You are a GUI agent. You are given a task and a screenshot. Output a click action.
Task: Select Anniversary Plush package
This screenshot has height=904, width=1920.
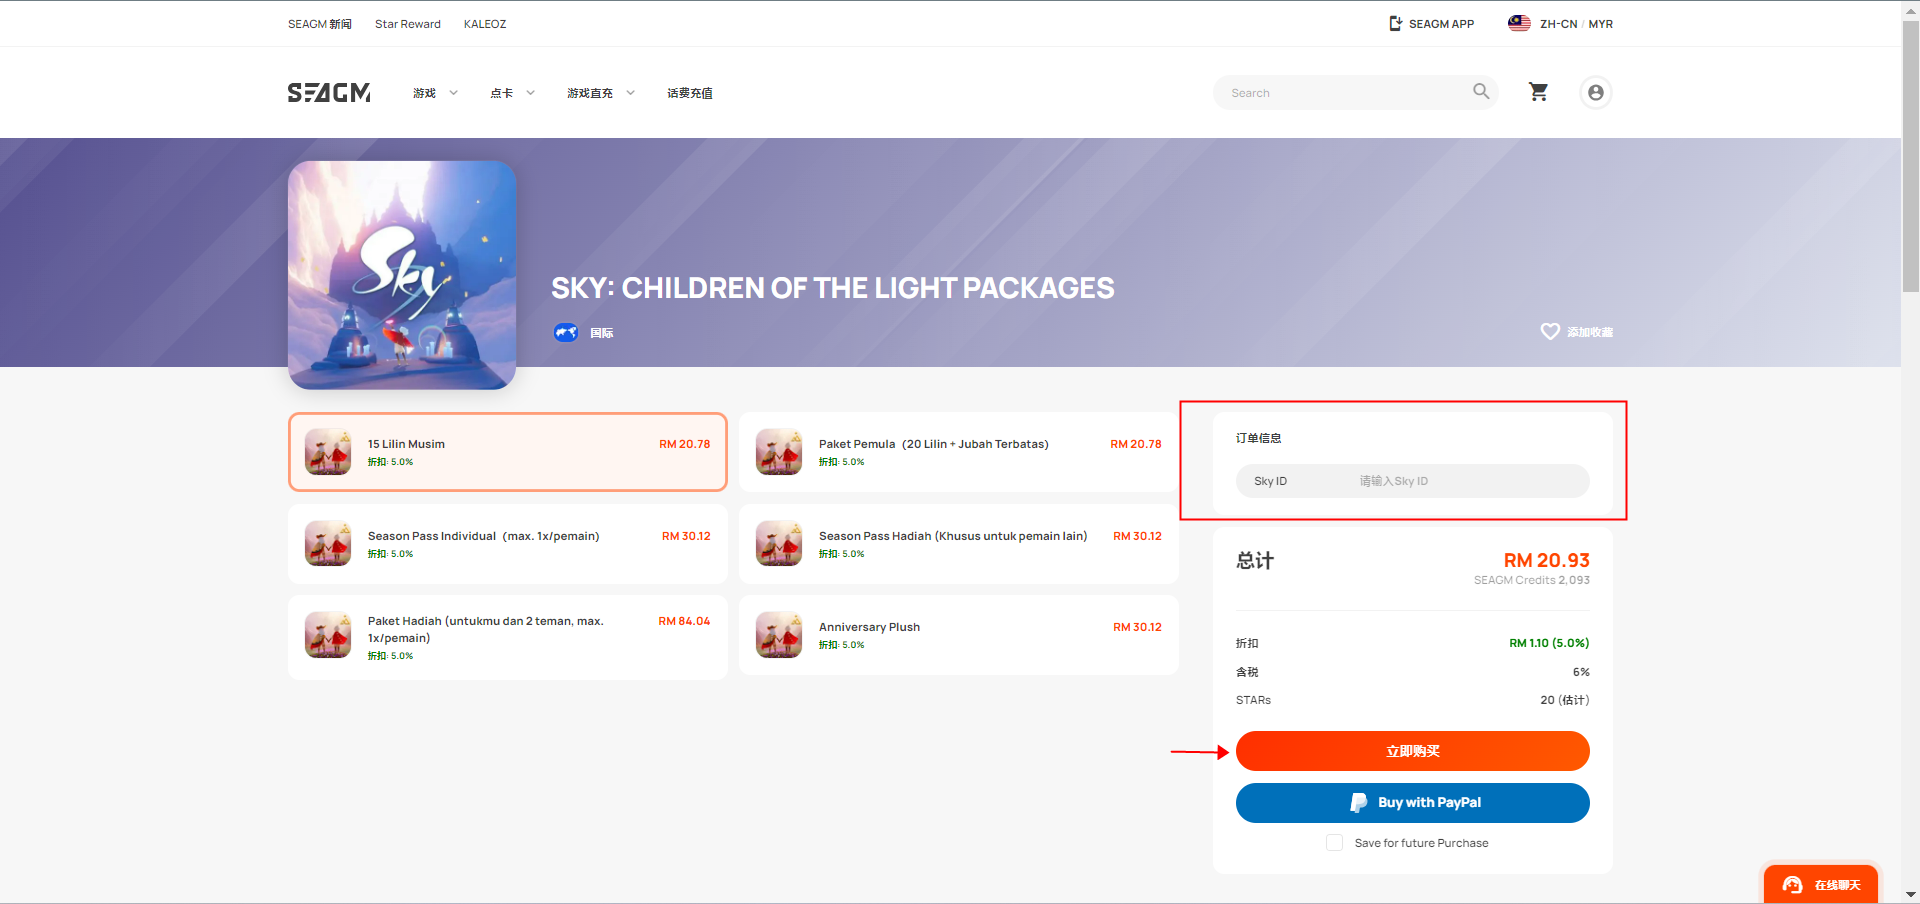tap(959, 635)
